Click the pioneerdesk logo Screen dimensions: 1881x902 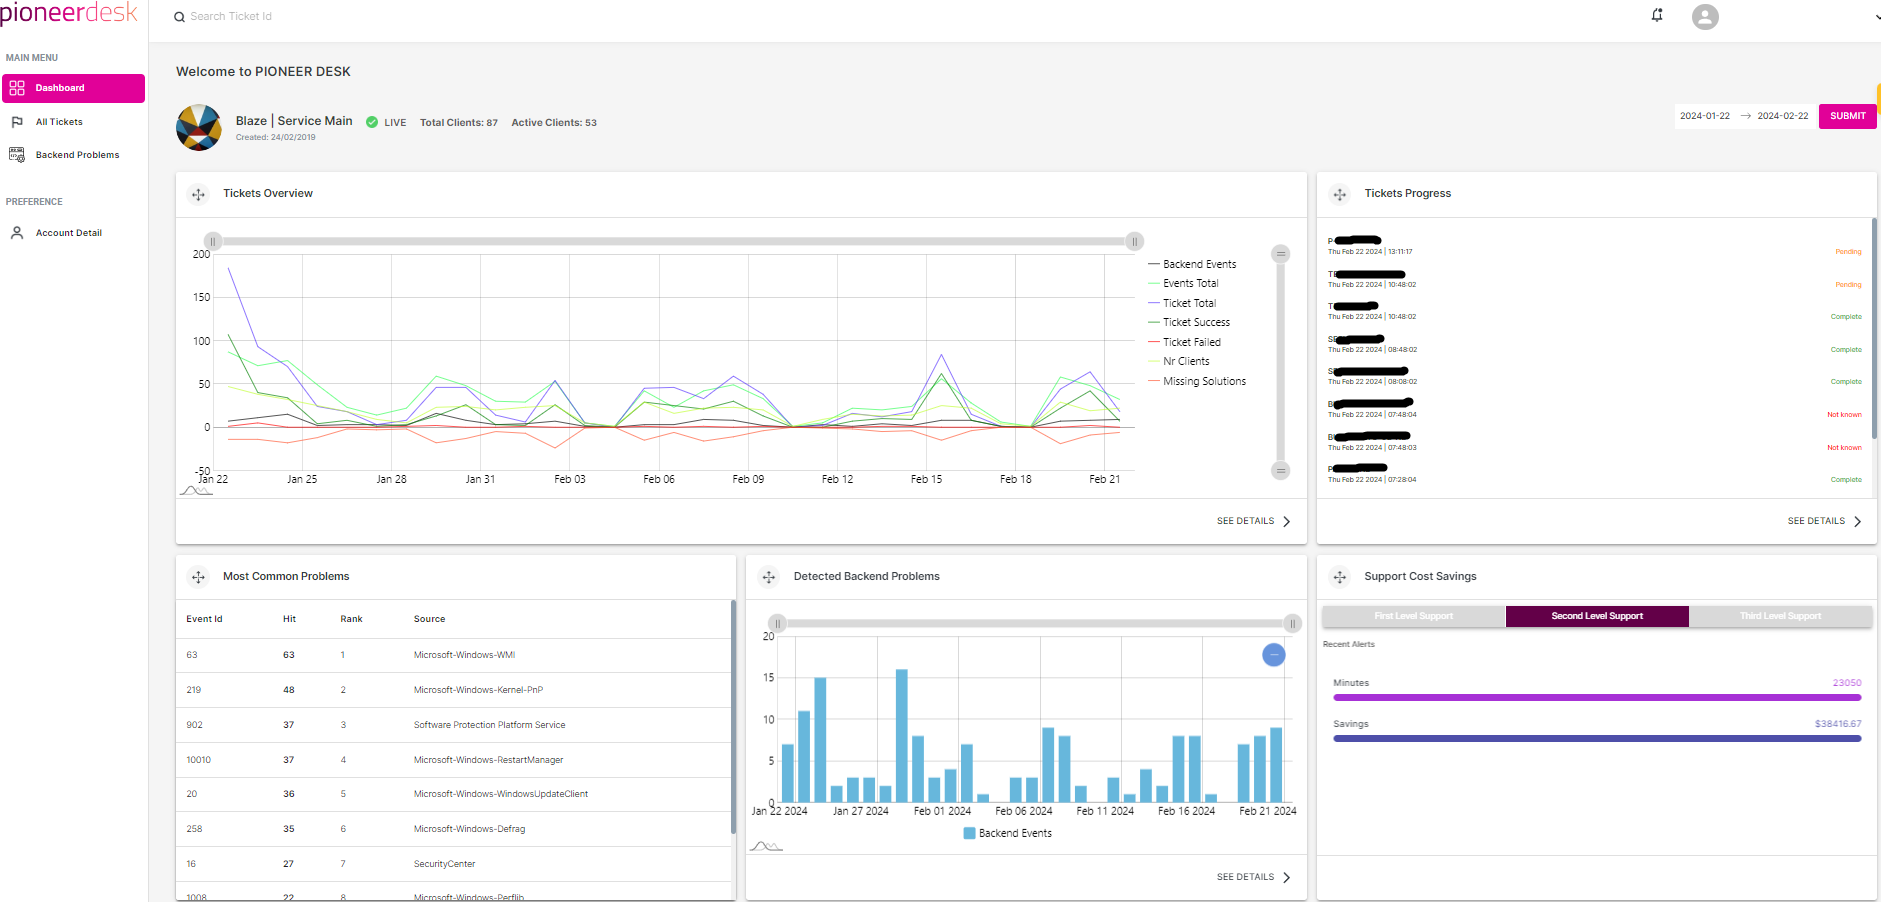point(69,13)
